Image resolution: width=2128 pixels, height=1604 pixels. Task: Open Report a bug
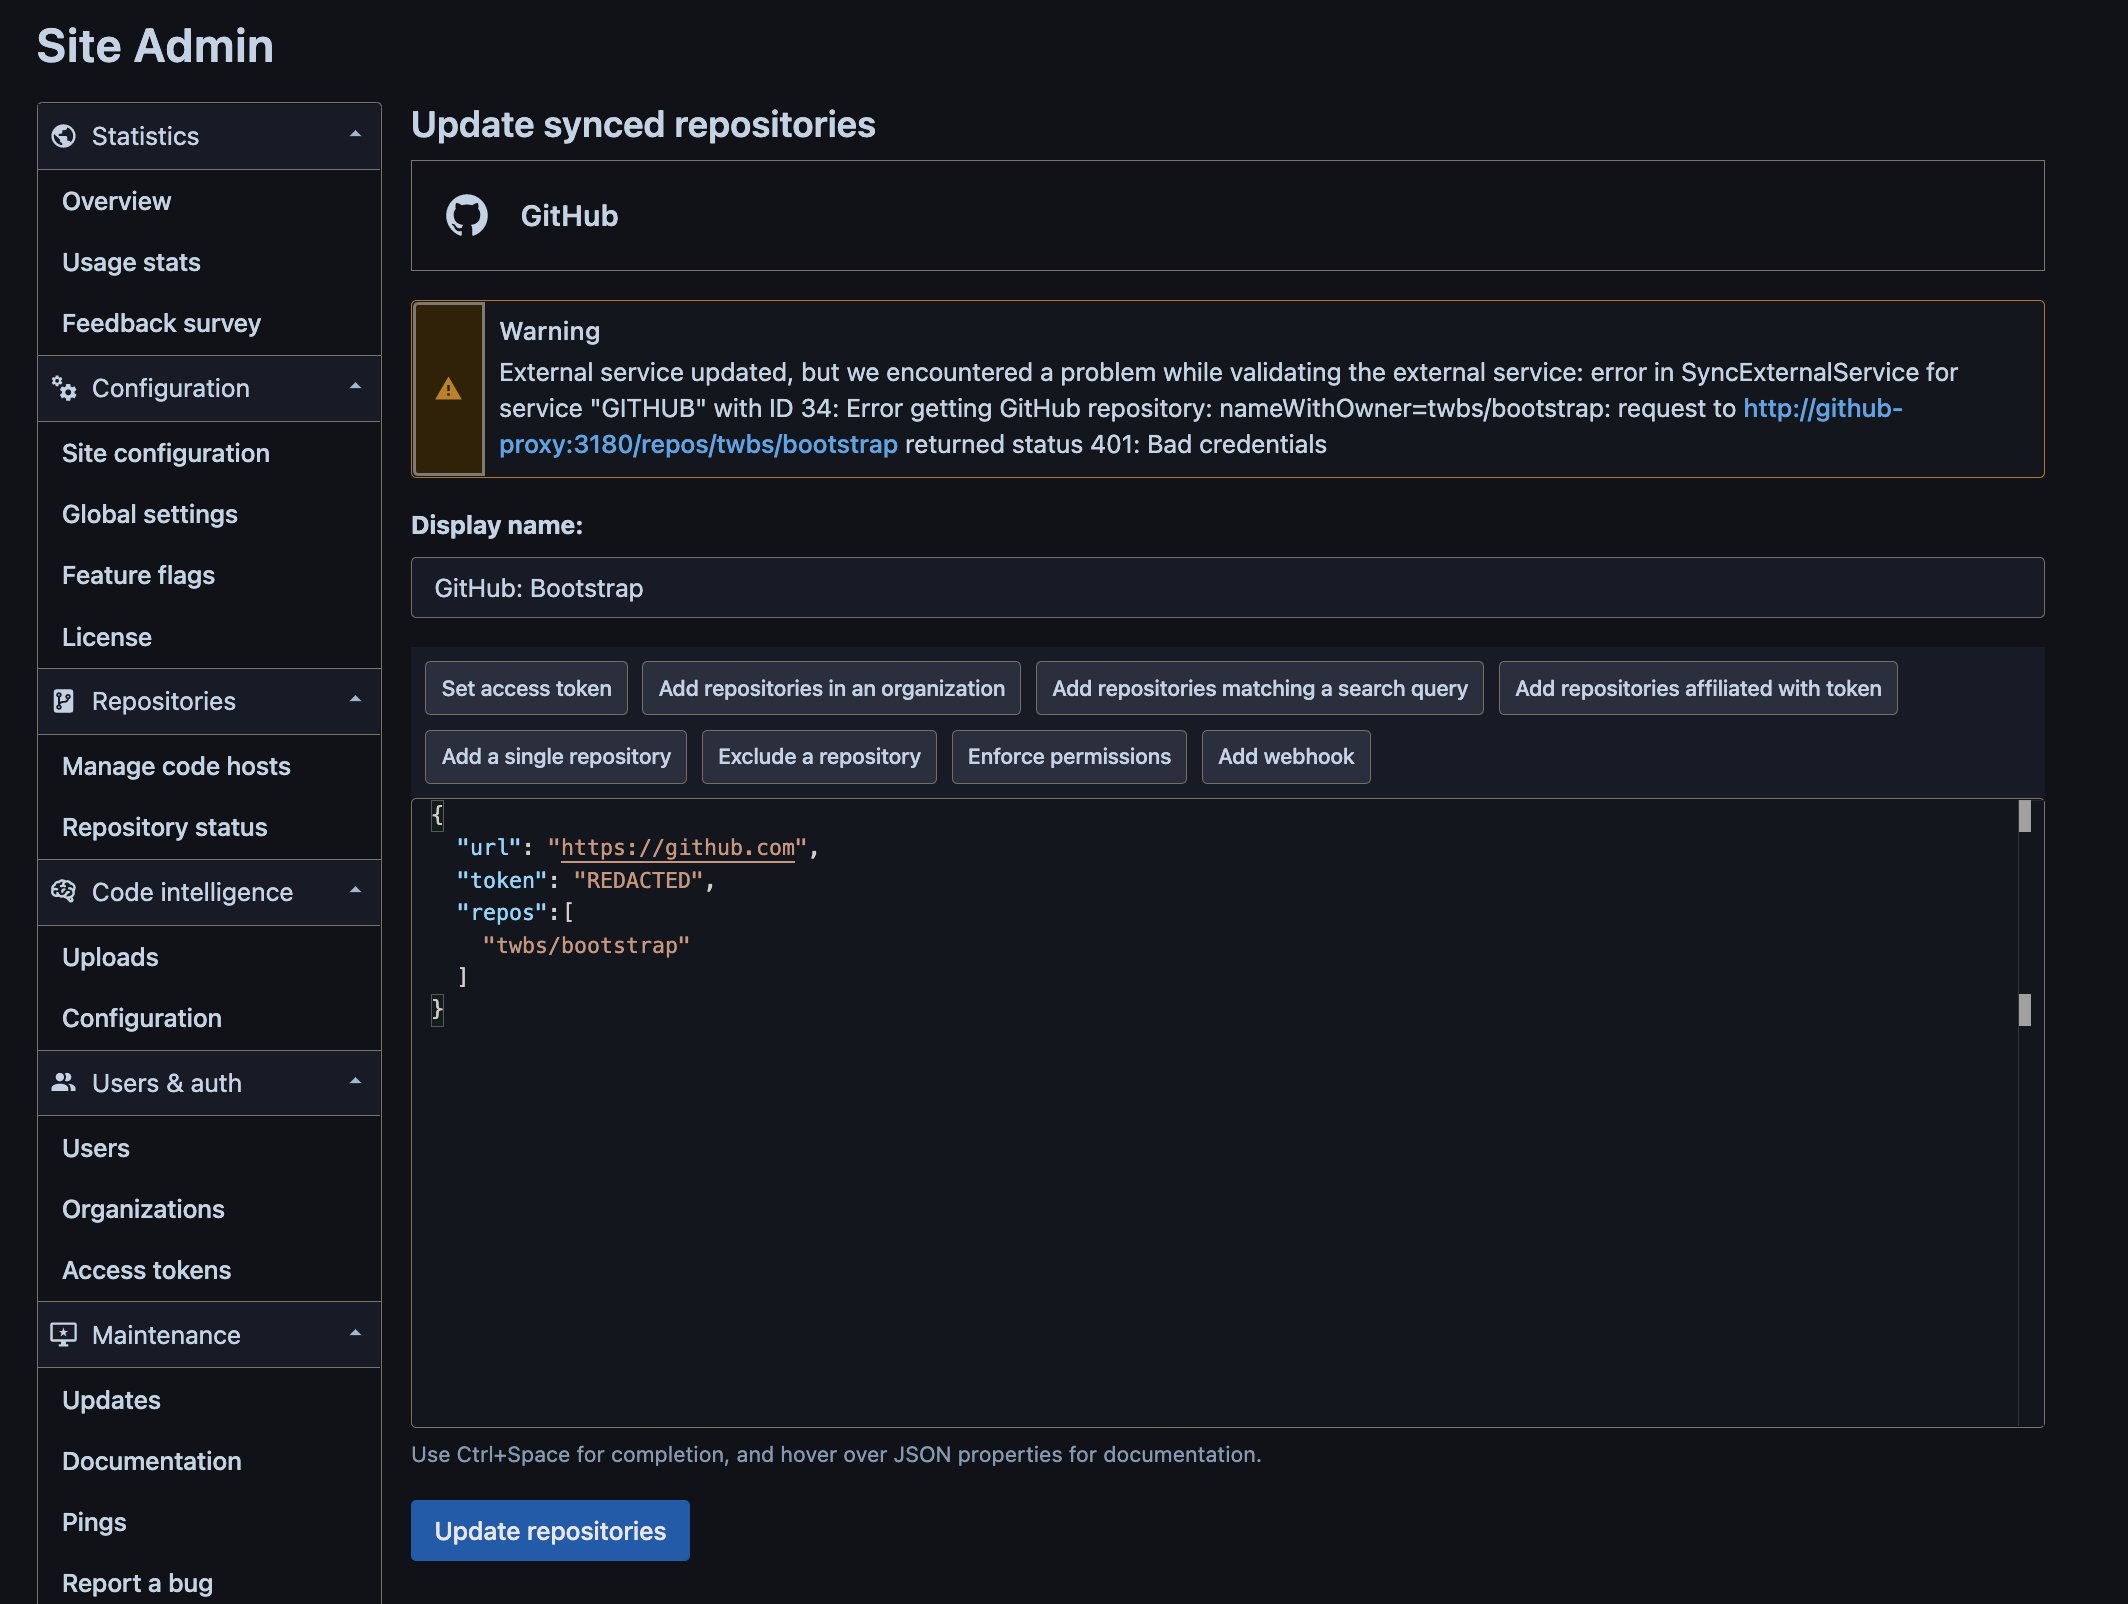[137, 1583]
